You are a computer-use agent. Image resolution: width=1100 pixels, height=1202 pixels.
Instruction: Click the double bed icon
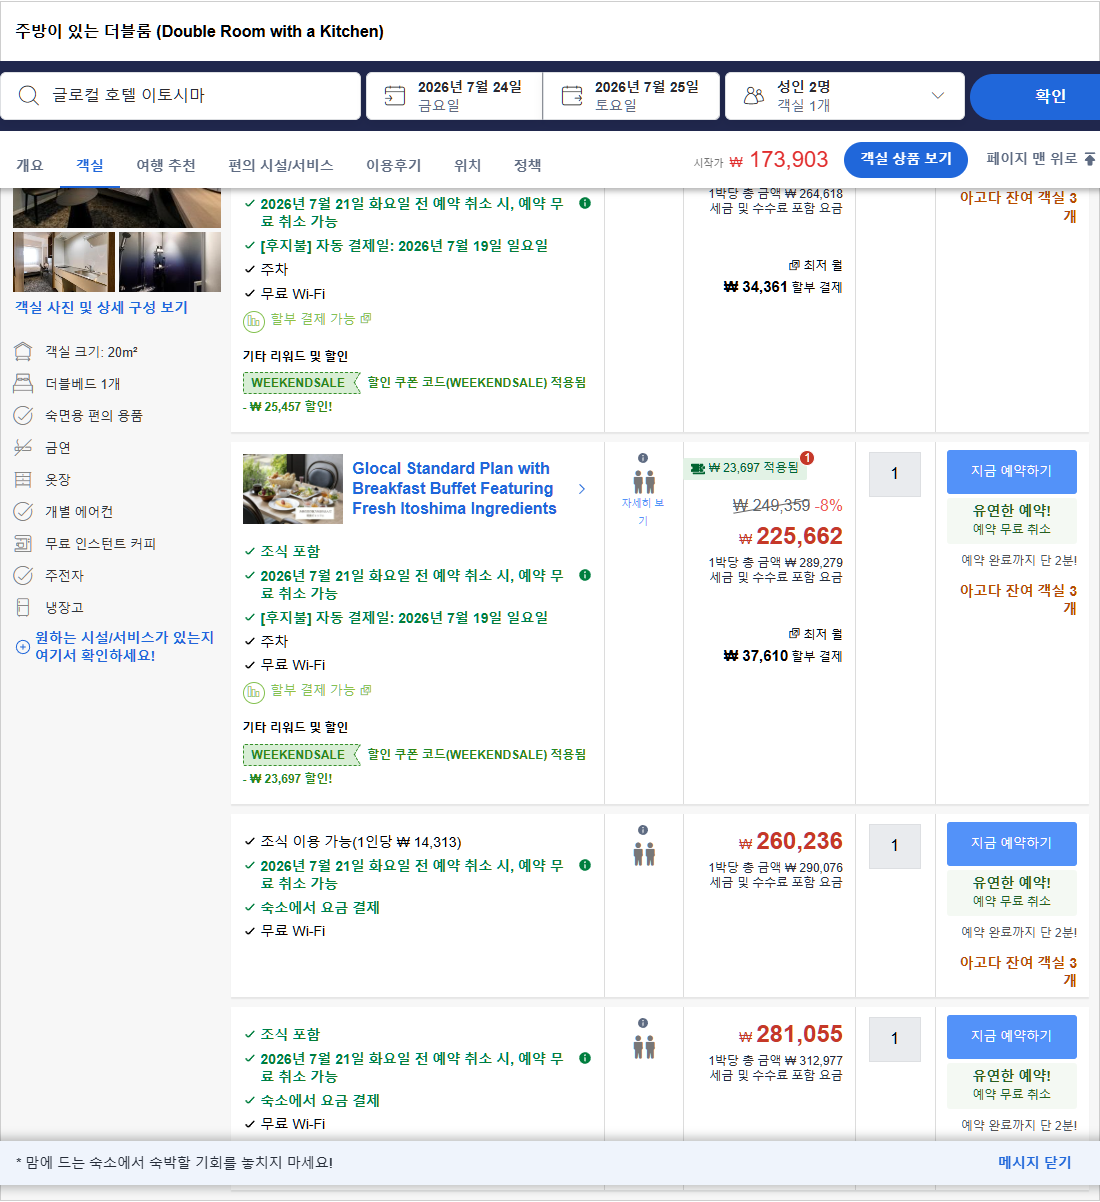coord(23,384)
